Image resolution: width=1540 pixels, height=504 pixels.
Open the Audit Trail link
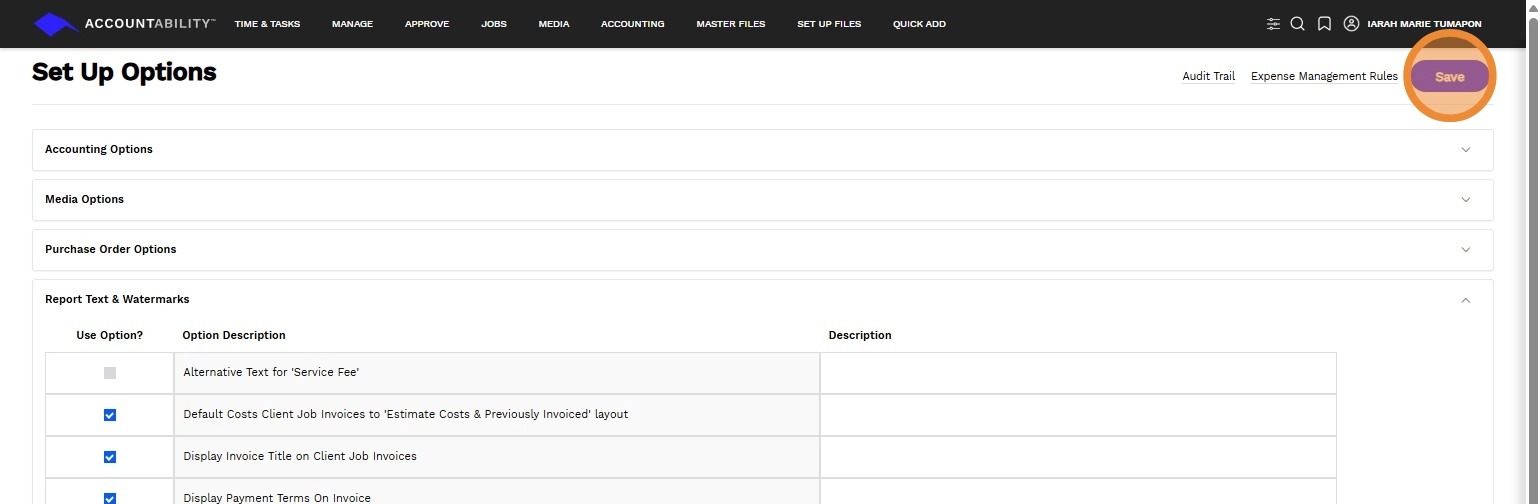click(x=1208, y=76)
